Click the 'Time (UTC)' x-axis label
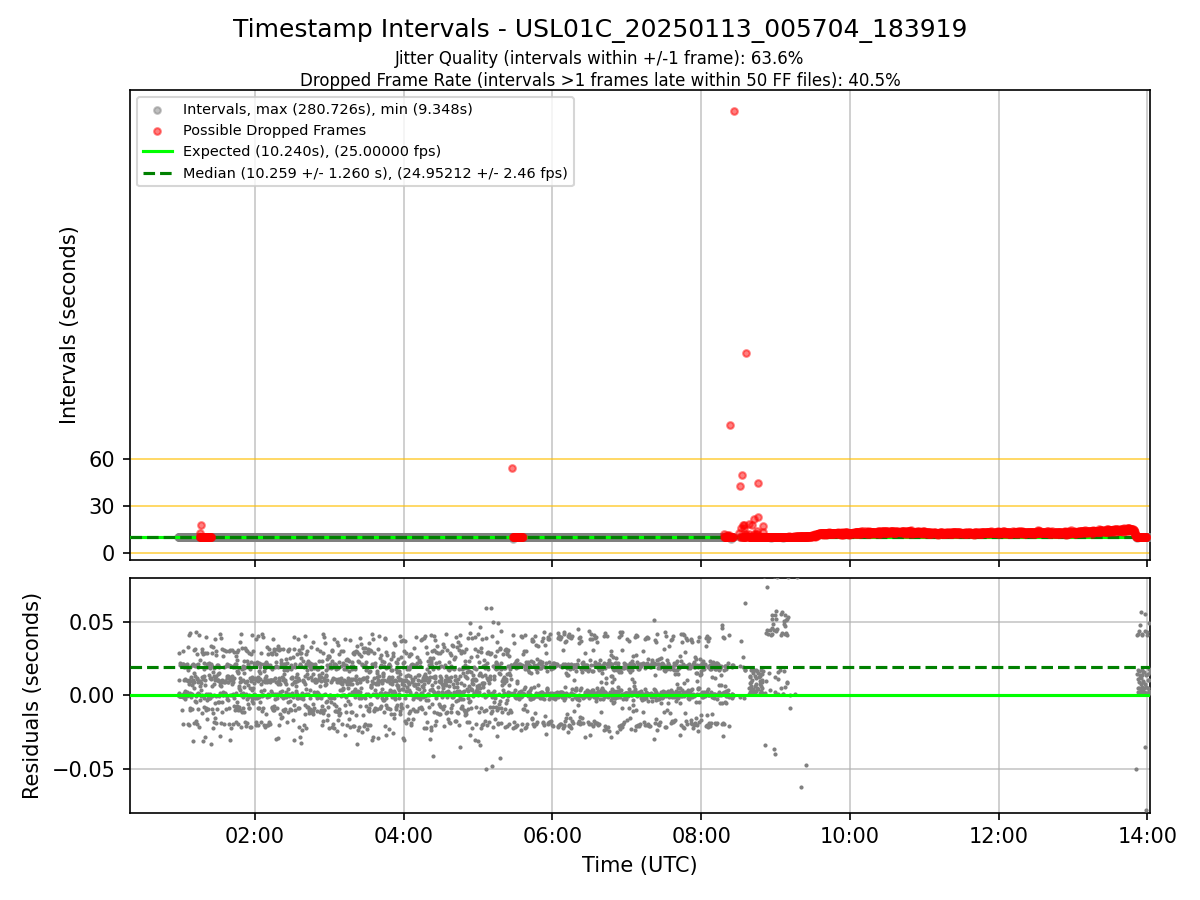Image resolution: width=1200 pixels, height=900 pixels. (639, 865)
